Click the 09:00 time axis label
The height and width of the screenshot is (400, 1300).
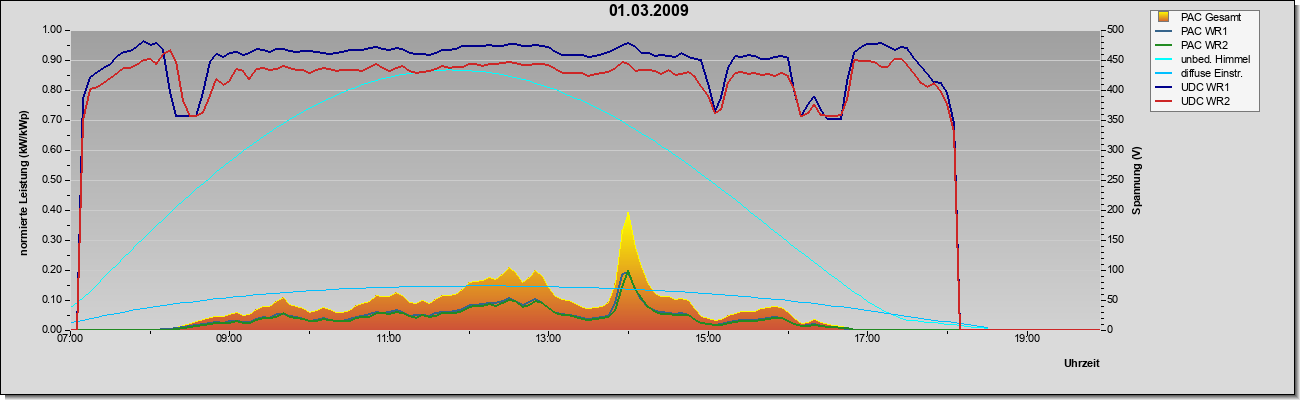click(x=229, y=340)
